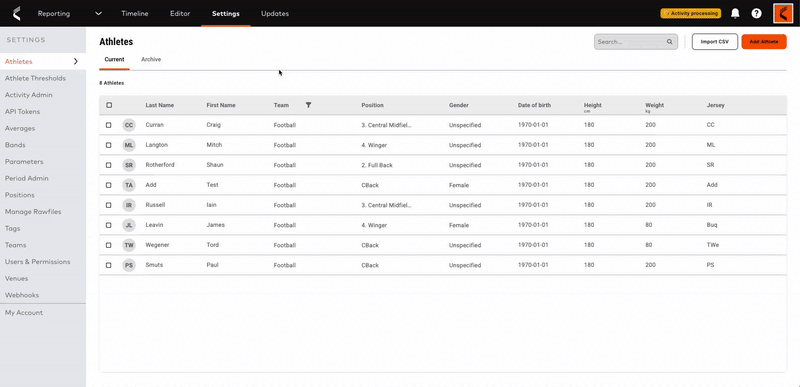Sort by the First Name column header

point(221,105)
